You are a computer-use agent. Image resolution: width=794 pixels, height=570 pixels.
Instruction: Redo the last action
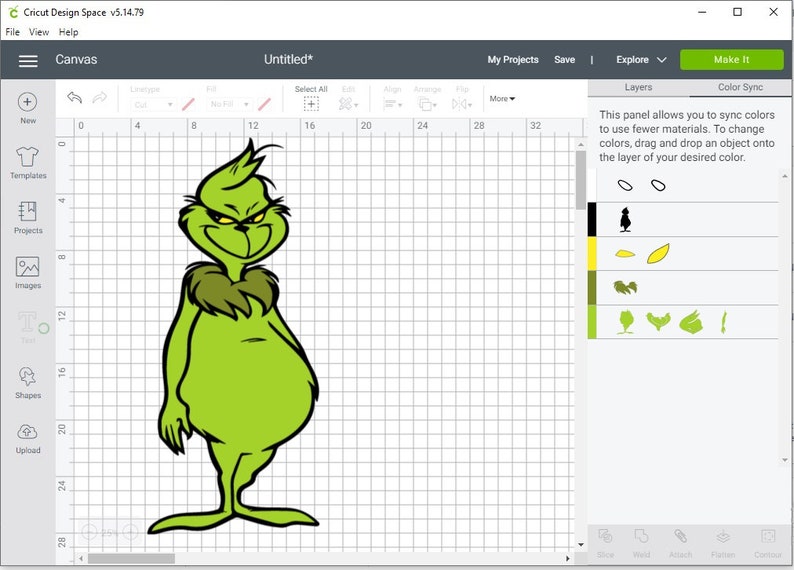tap(100, 97)
